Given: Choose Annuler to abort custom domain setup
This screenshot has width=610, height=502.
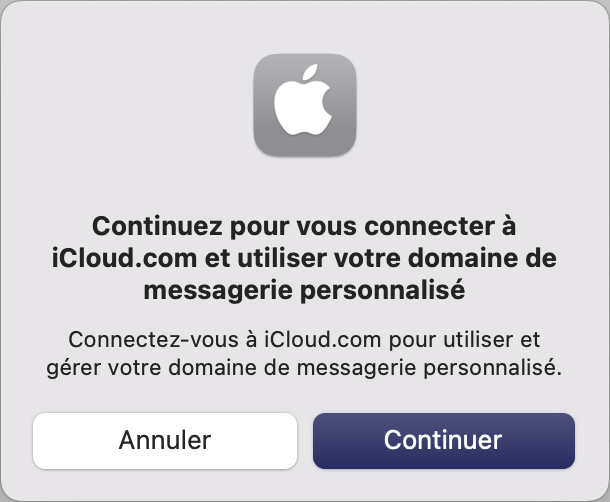Looking at the screenshot, I should tap(165, 441).
